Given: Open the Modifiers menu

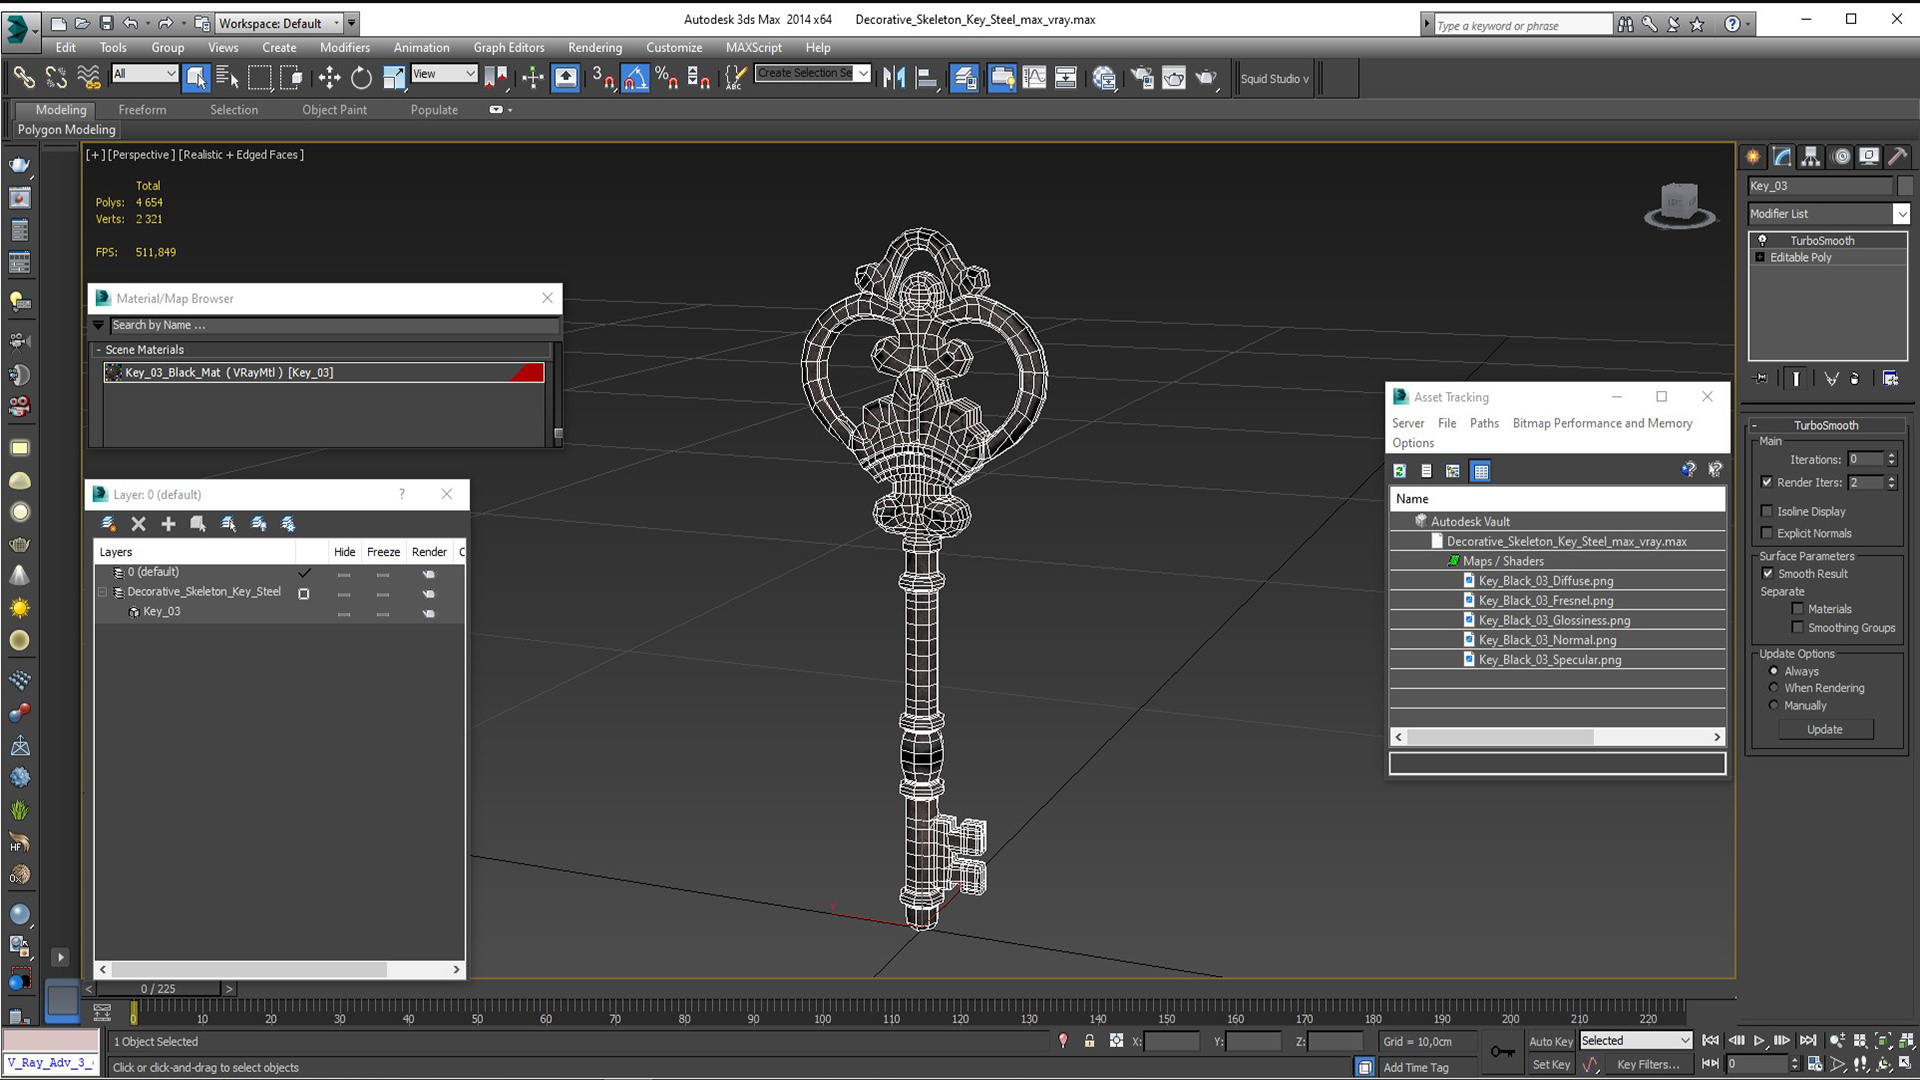Looking at the screenshot, I should (345, 47).
